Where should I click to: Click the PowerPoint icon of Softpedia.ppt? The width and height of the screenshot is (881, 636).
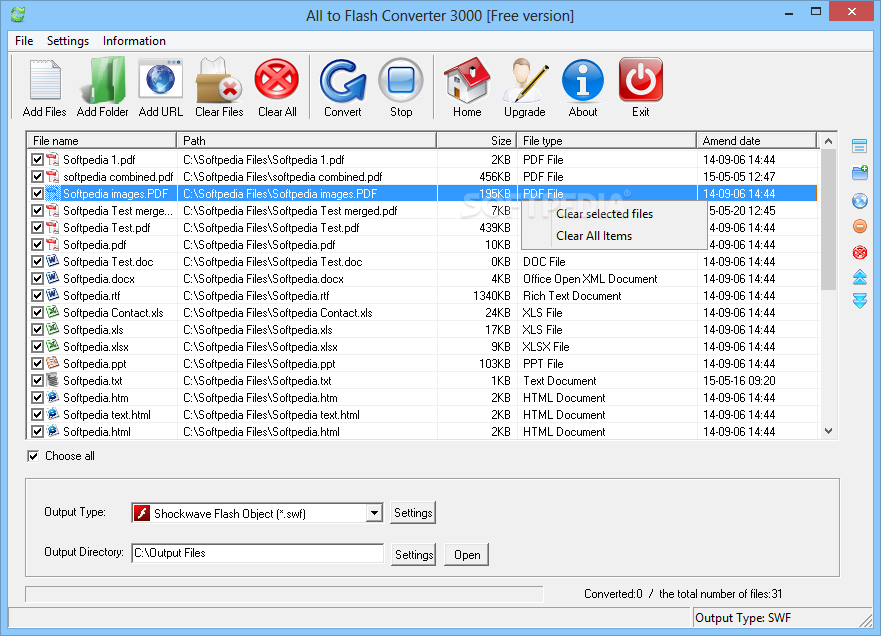pyautogui.click(x=53, y=363)
